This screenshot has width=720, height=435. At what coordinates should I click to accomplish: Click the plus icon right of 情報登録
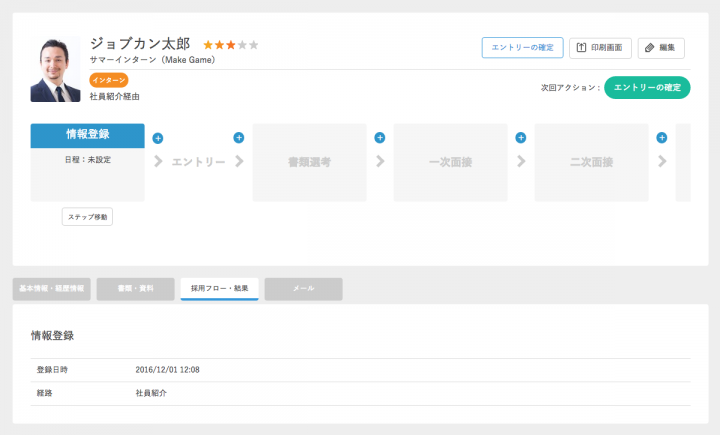click(158, 138)
